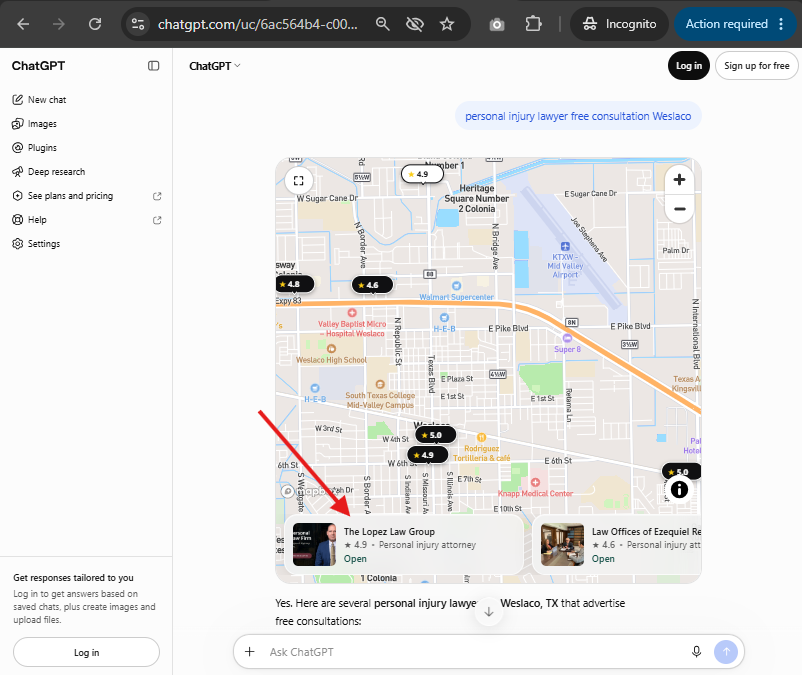The height and width of the screenshot is (675, 802).
Task: Open The Lopez Law Group card
Action: coord(404,545)
